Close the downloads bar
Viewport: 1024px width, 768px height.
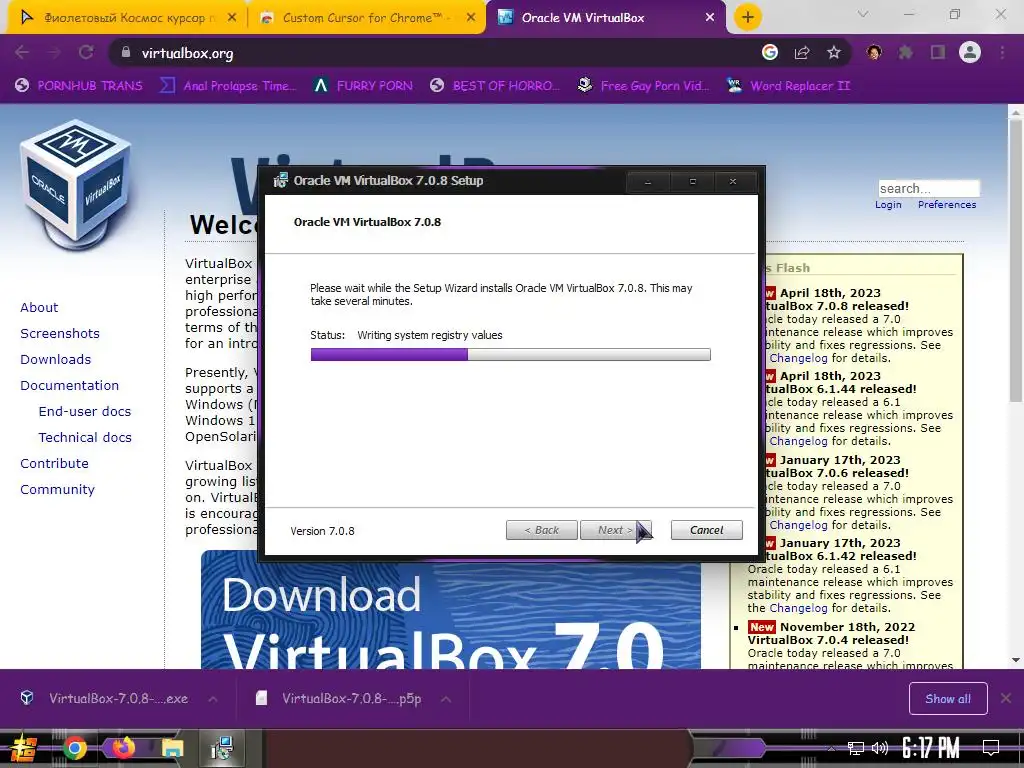(1006, 699)
